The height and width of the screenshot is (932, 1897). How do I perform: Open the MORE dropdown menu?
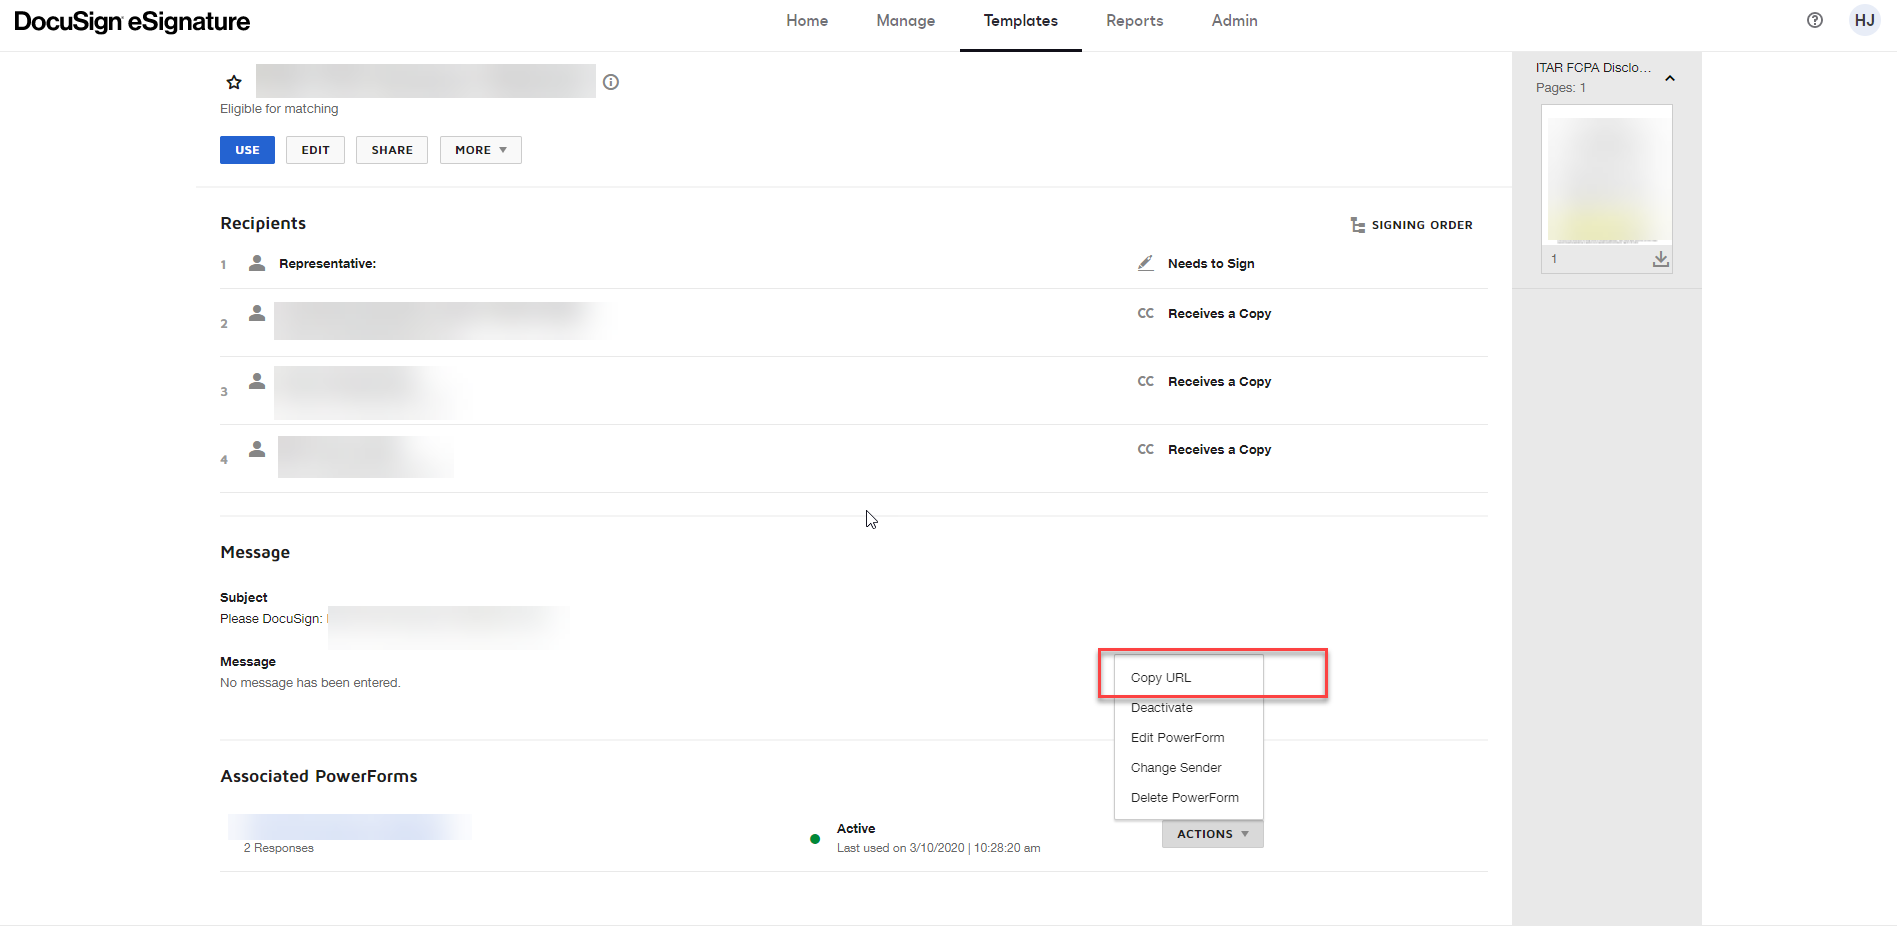(481, 150)
